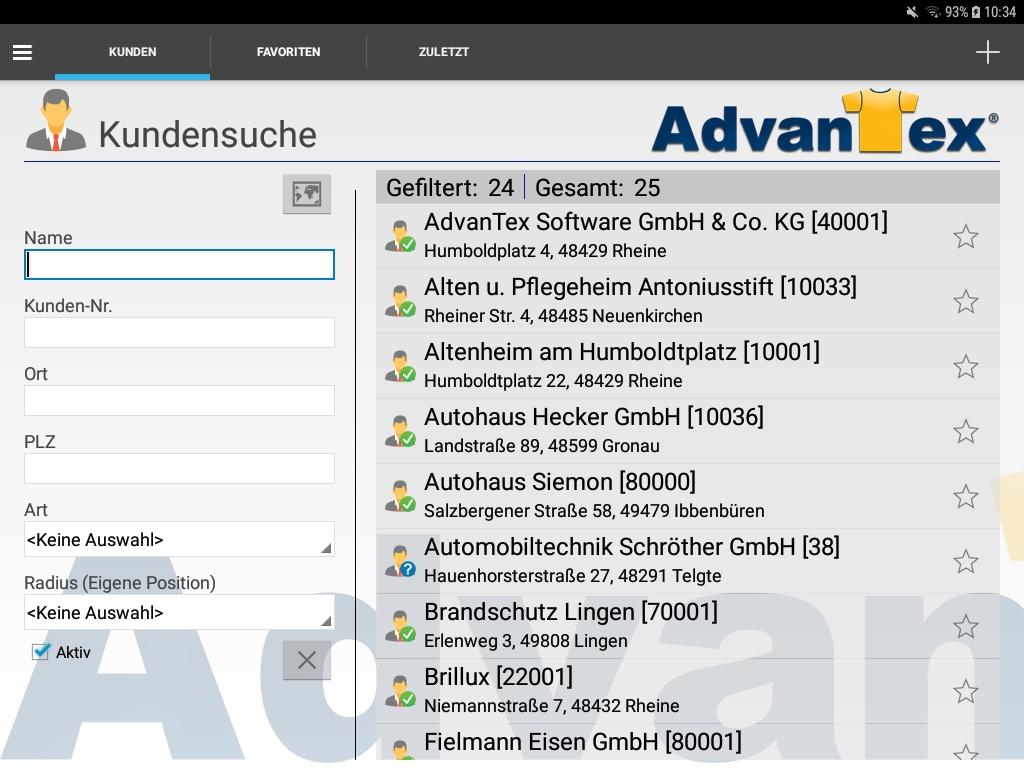Open the hamburger navigation menu
The width and height of the screenshot is (1024, 768).
tap(22, 52)
